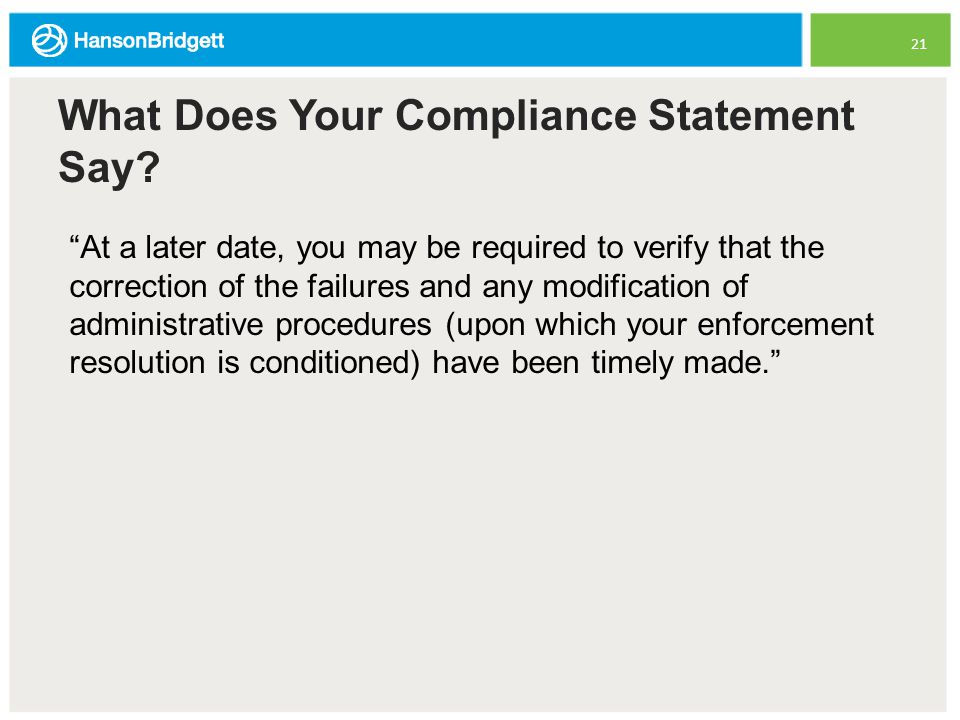
Task: Select the HansonBridgett company name text
Action: (149, 41)
